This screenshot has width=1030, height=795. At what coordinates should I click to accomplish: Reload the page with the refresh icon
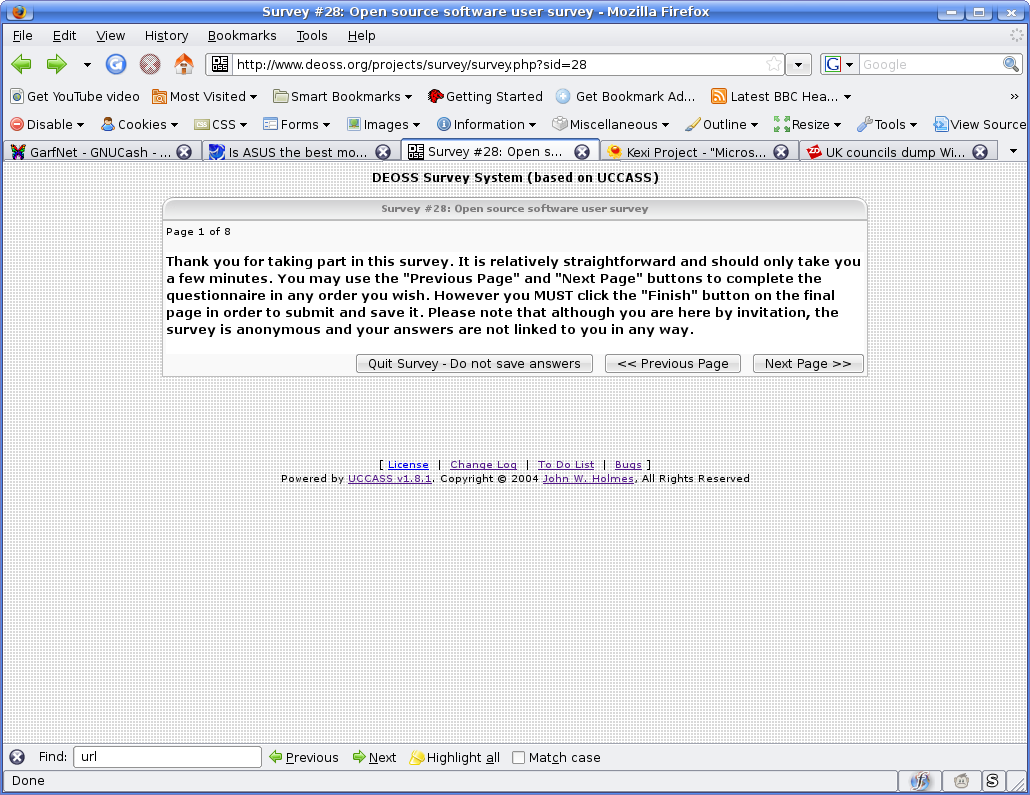coord(116,64)
